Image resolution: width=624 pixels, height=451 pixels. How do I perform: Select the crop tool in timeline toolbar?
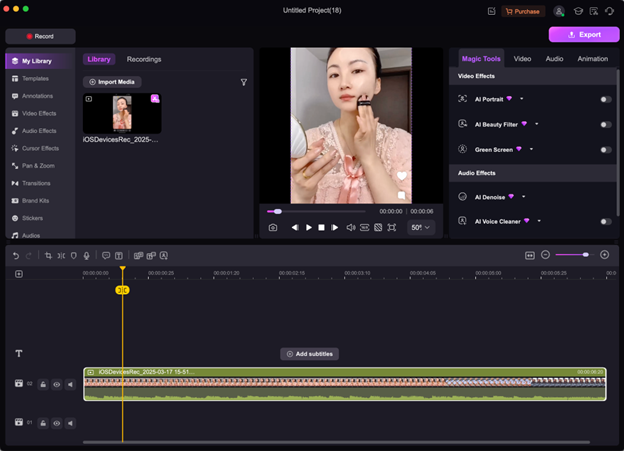click(x=48, y=256)
